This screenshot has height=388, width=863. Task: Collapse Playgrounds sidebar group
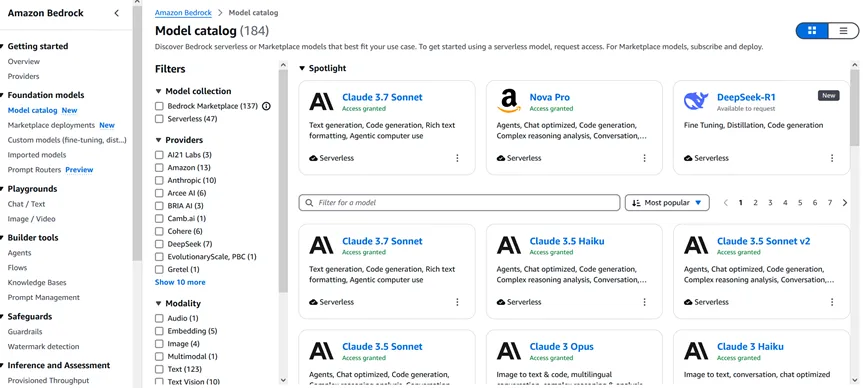[3, 189]
